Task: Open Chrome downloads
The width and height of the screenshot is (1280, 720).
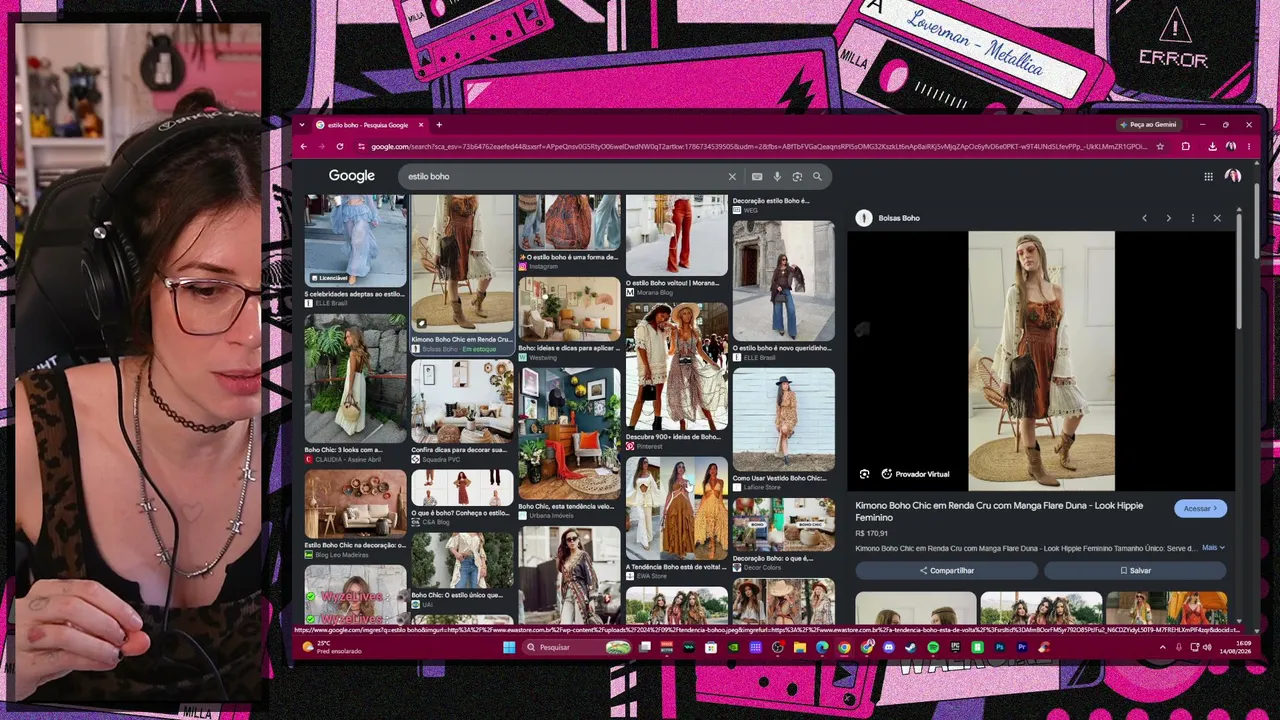Action: click(1212, 146)
